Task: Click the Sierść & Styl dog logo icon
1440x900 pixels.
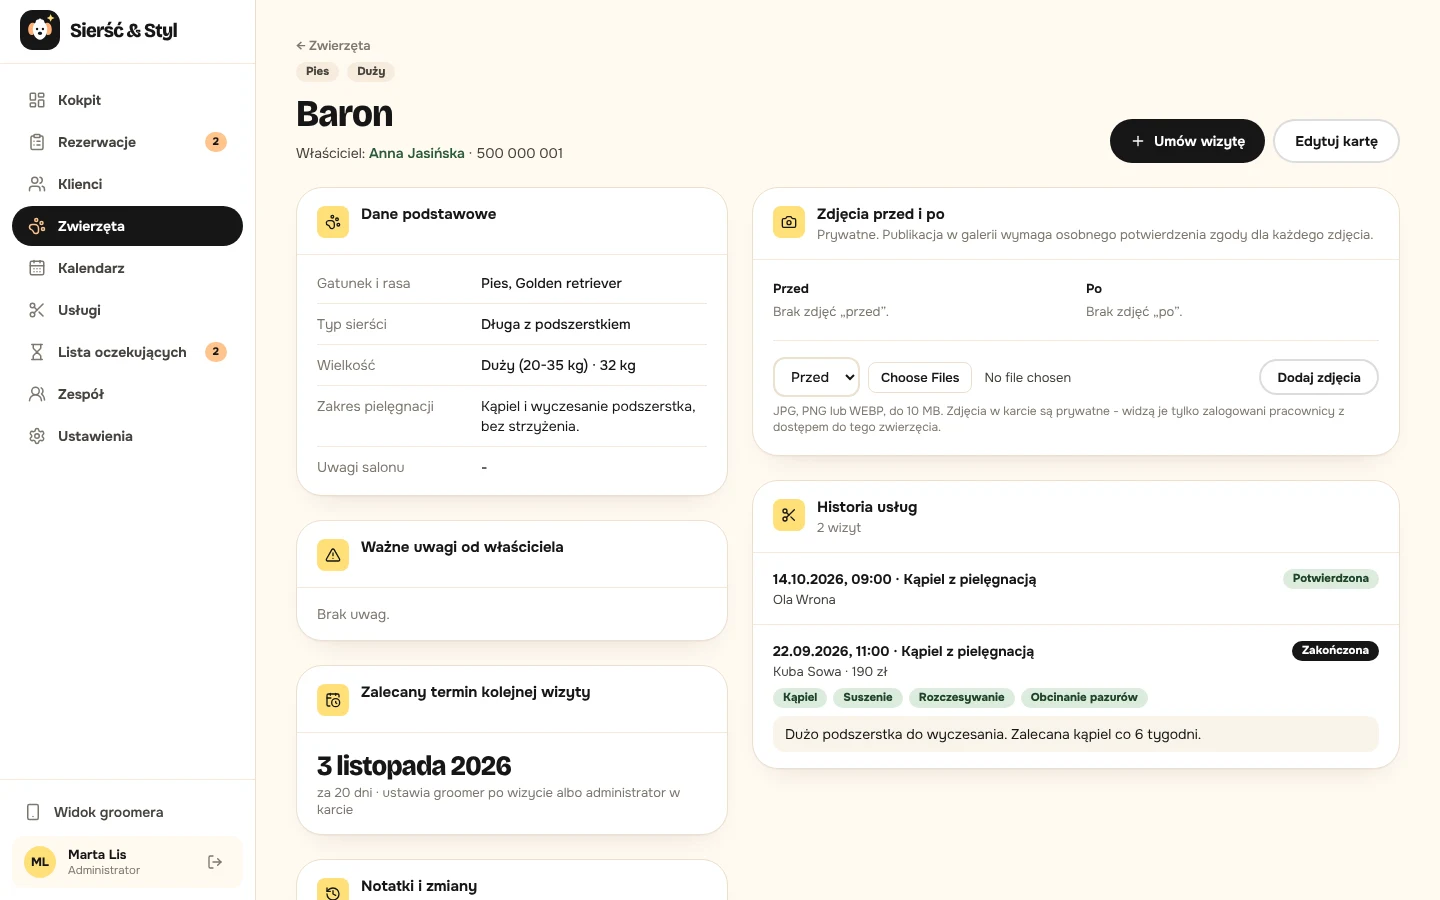Action: [x=40, y=30]
